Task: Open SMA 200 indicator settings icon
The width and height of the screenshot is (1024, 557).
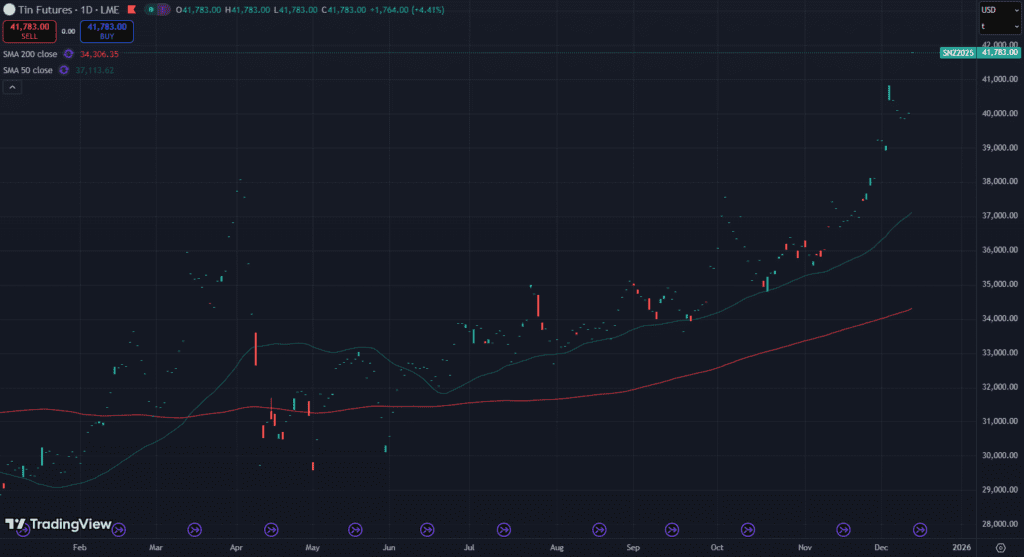Action: pos(68,54)
